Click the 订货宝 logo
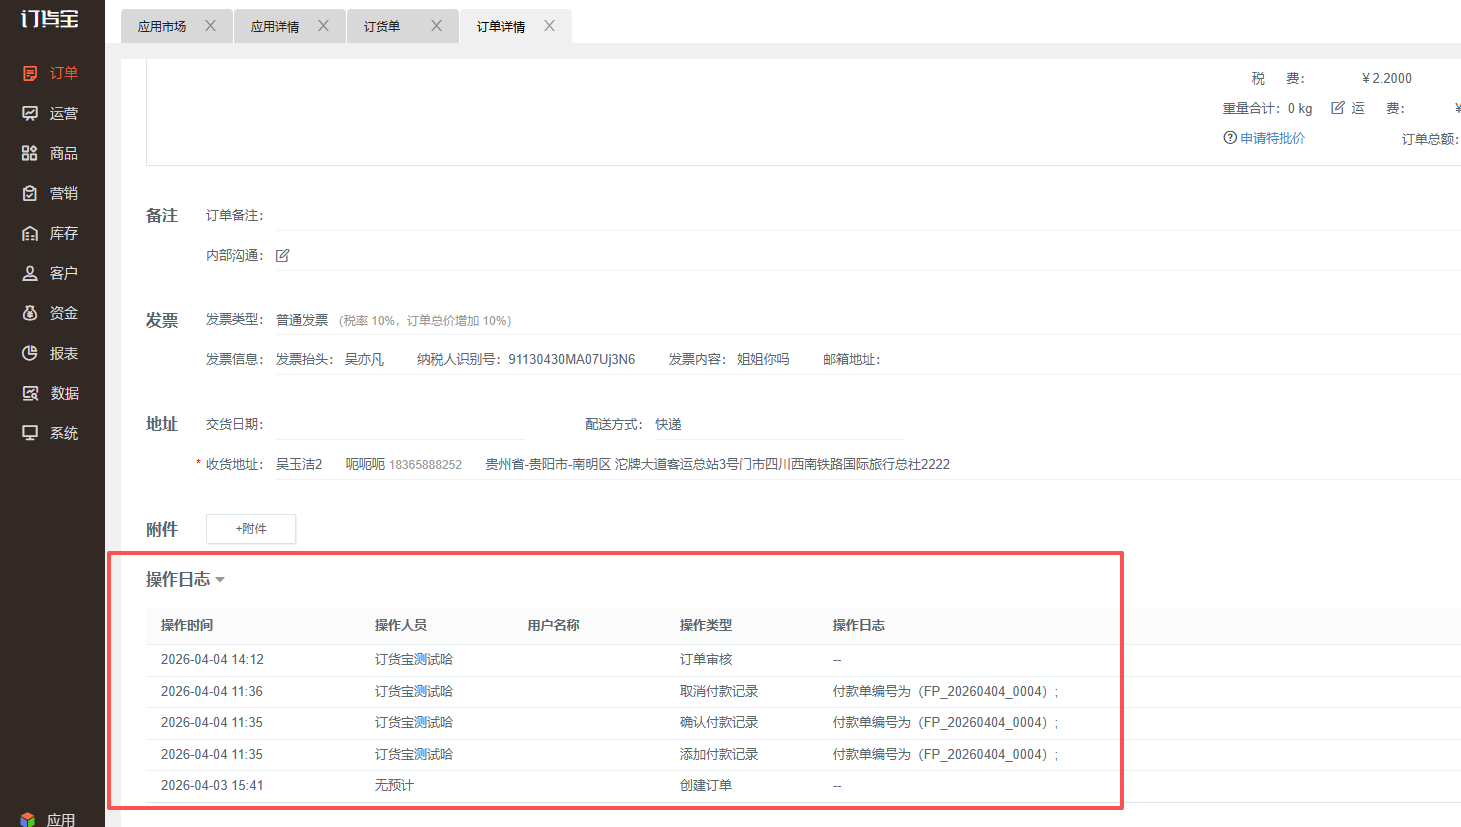 click(50, 17)
